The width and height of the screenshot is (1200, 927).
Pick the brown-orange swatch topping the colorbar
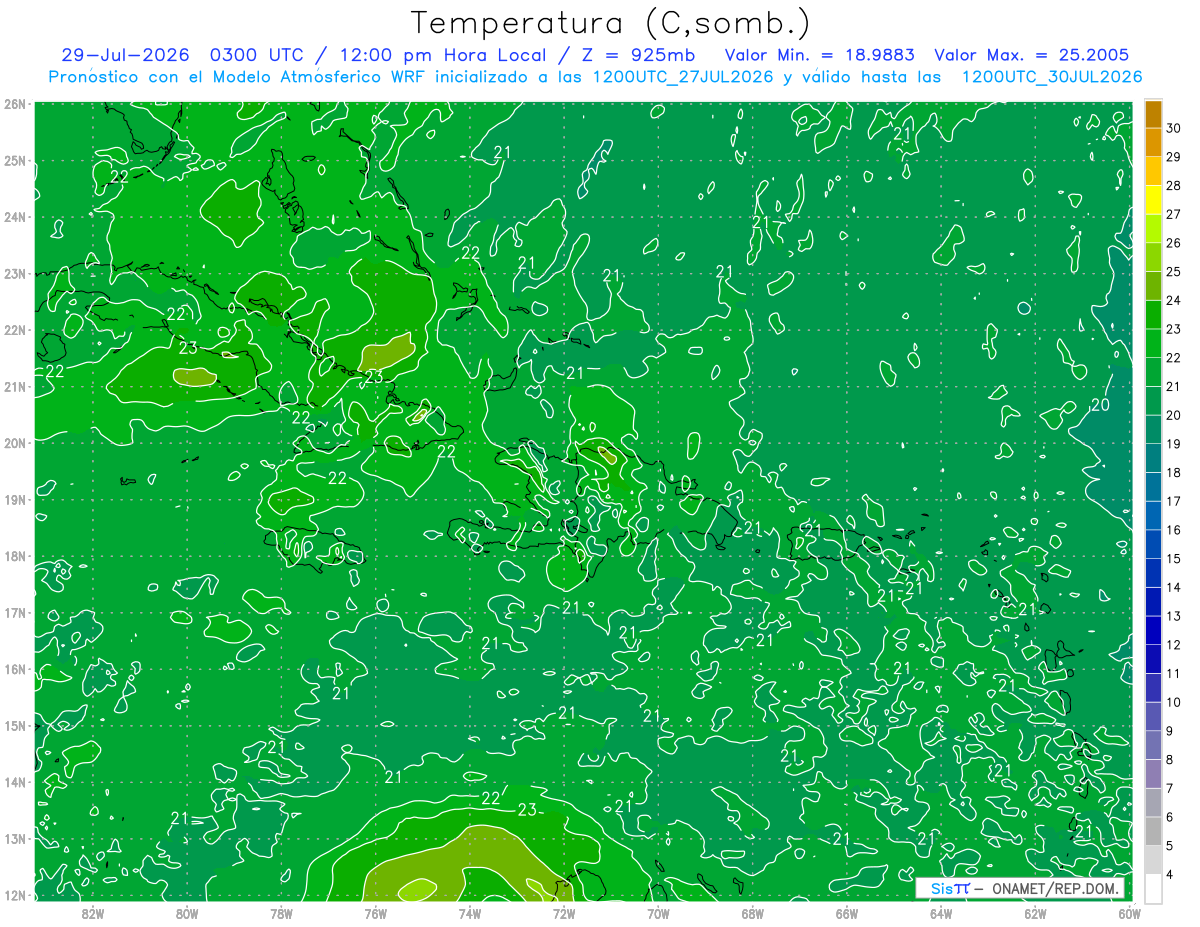click(x=1153, y=114)
